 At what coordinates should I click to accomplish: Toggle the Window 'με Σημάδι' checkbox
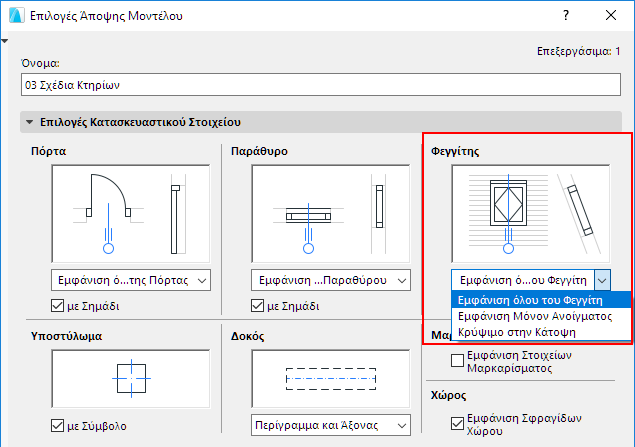coord(259,306)
